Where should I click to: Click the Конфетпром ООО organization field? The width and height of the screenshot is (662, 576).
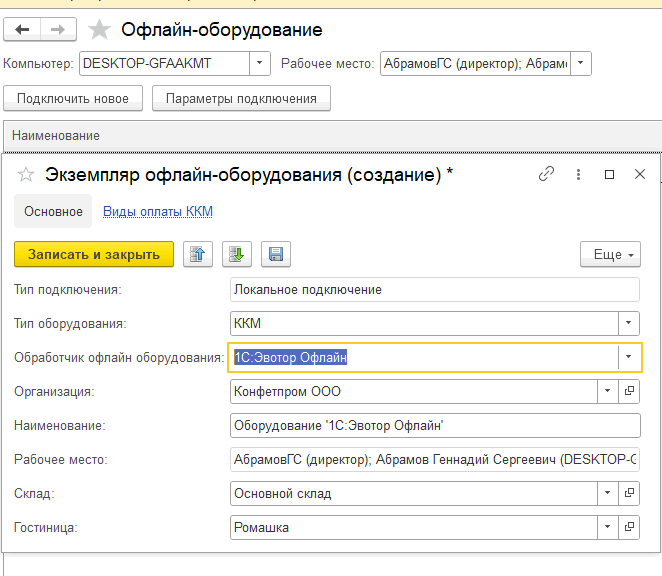[x=414, y=391]
